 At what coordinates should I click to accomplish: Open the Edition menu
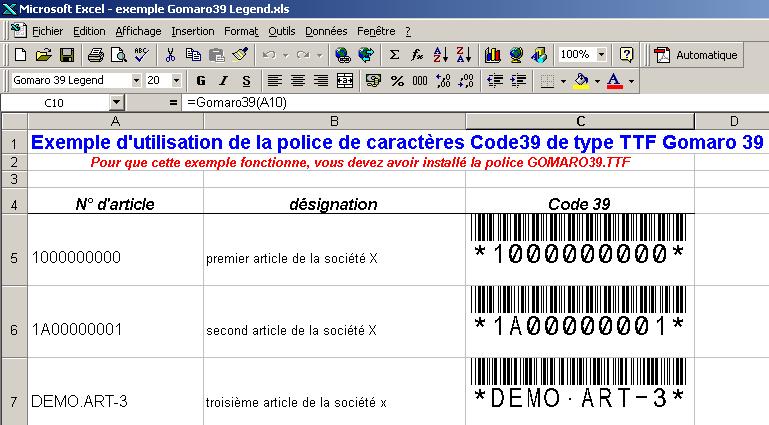tap(89, 31)
